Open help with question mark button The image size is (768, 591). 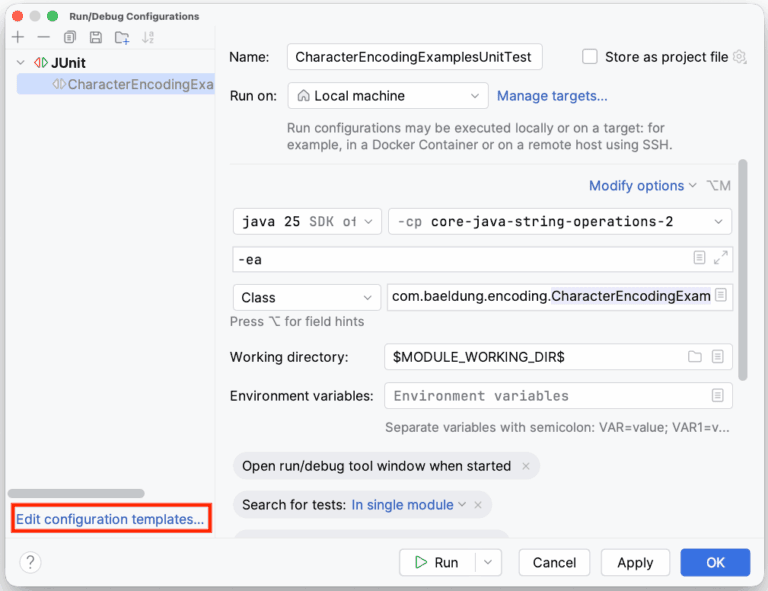30,562
